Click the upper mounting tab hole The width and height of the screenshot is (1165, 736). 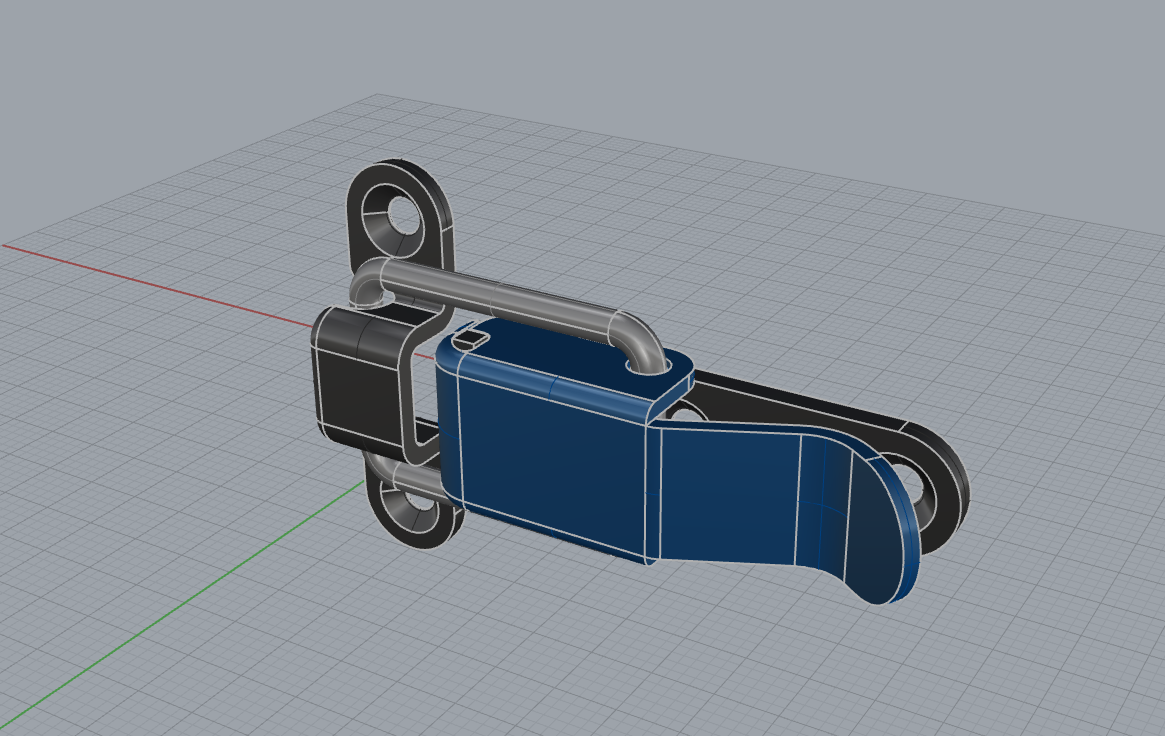[402, 215]
